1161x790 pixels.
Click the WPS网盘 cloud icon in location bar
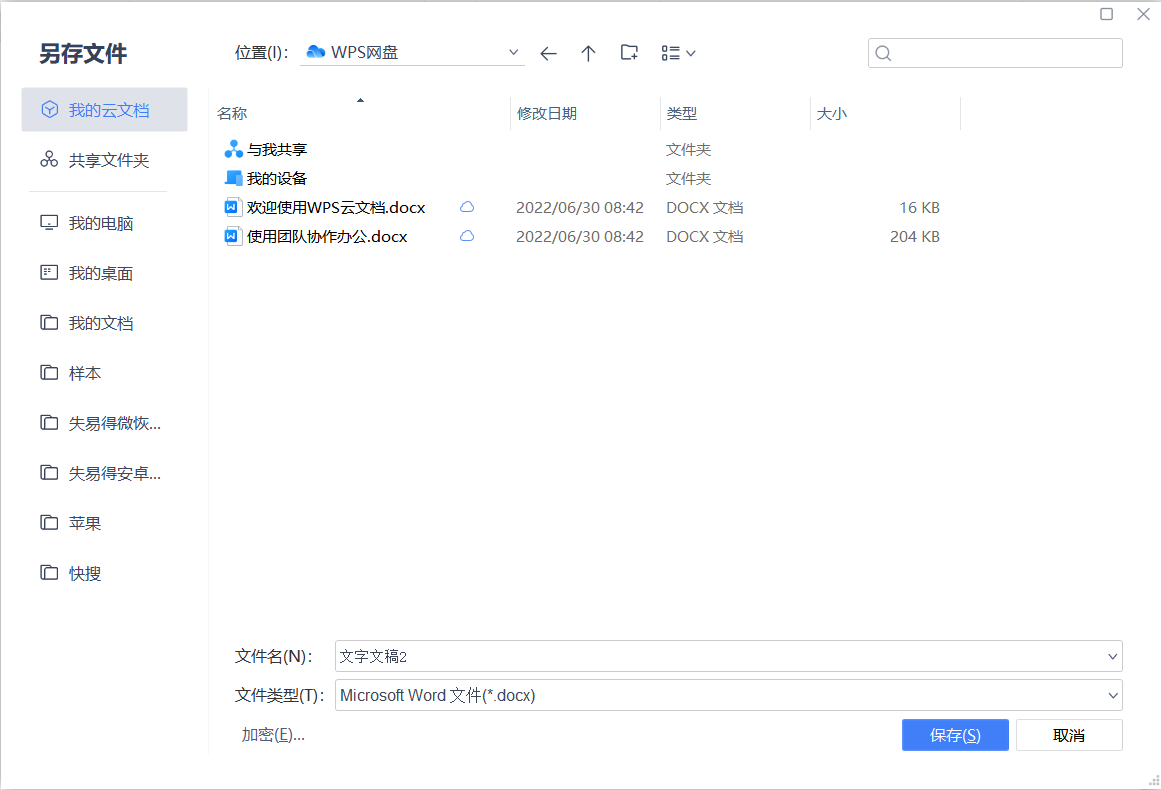tap(315, 52)
